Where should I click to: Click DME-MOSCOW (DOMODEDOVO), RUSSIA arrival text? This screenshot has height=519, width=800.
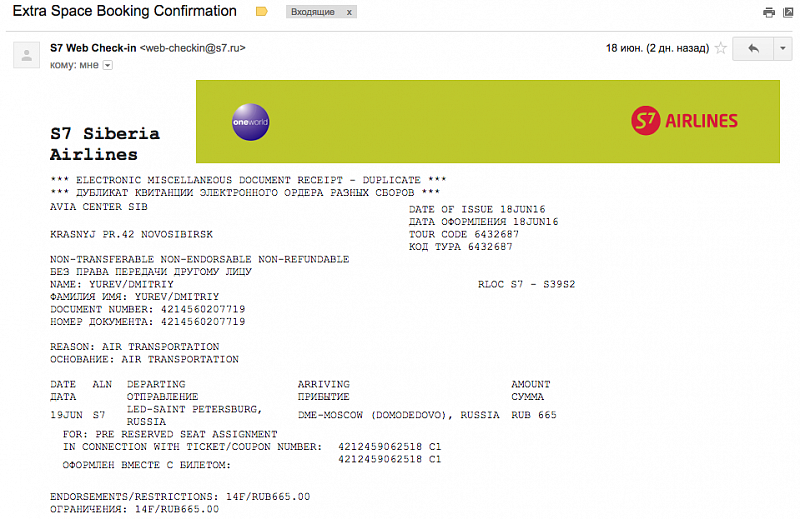(x=398, y=415)
